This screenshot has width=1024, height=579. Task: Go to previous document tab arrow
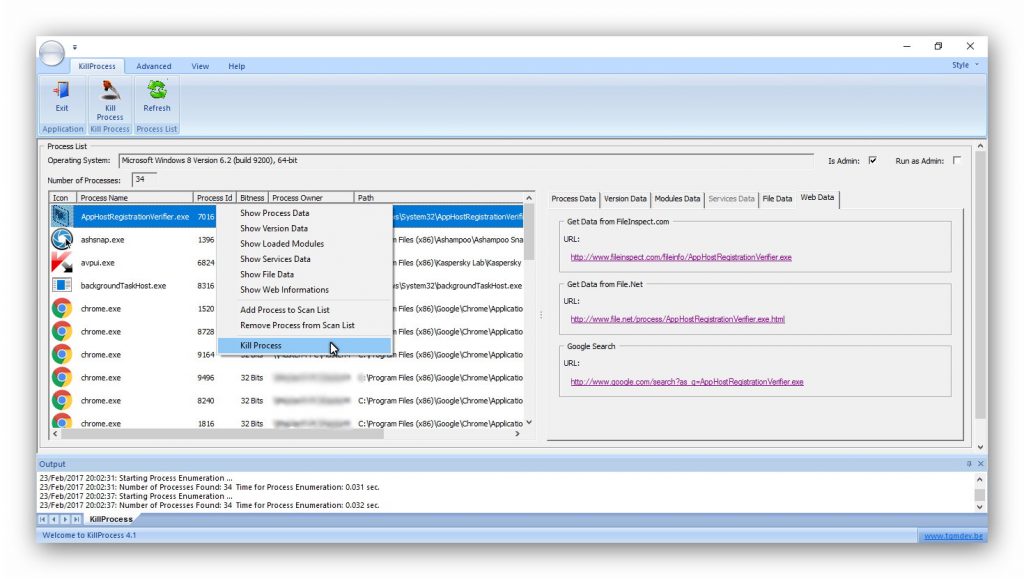point(54,519)
